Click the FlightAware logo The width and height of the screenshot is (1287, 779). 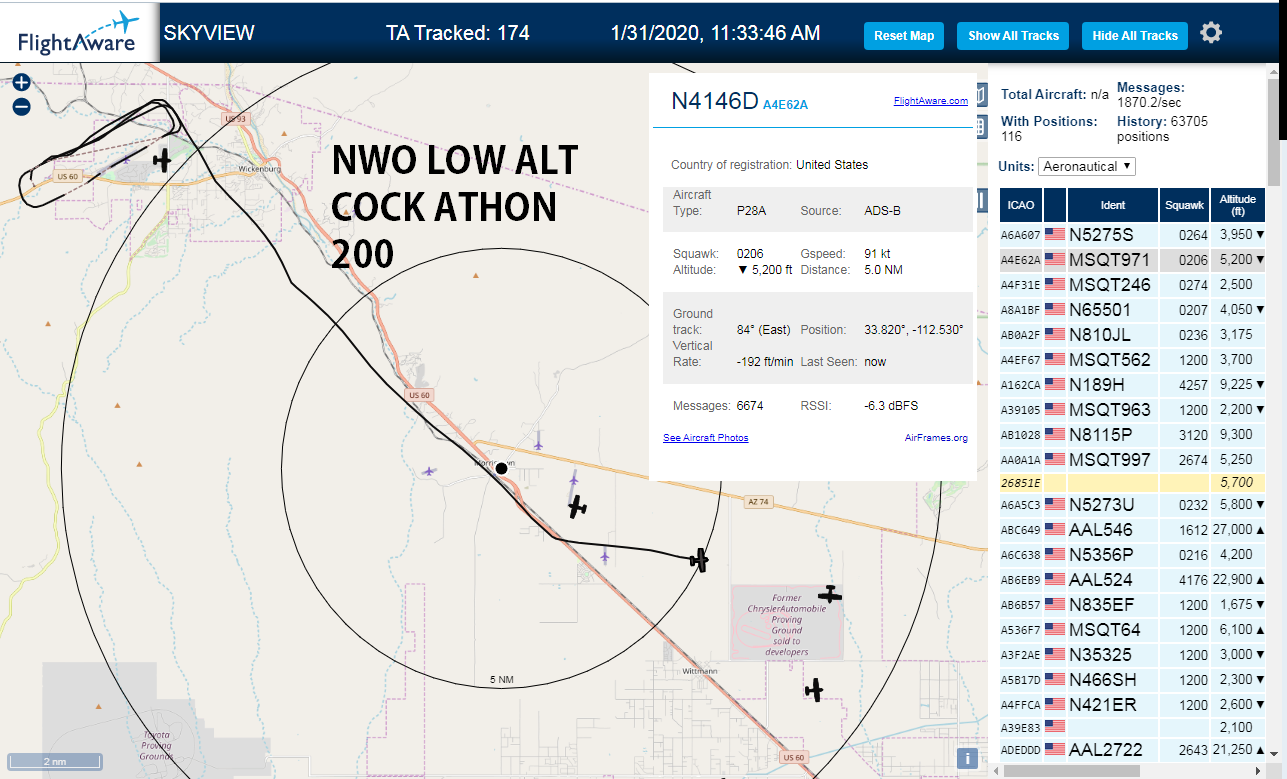[x=79, y=32]
